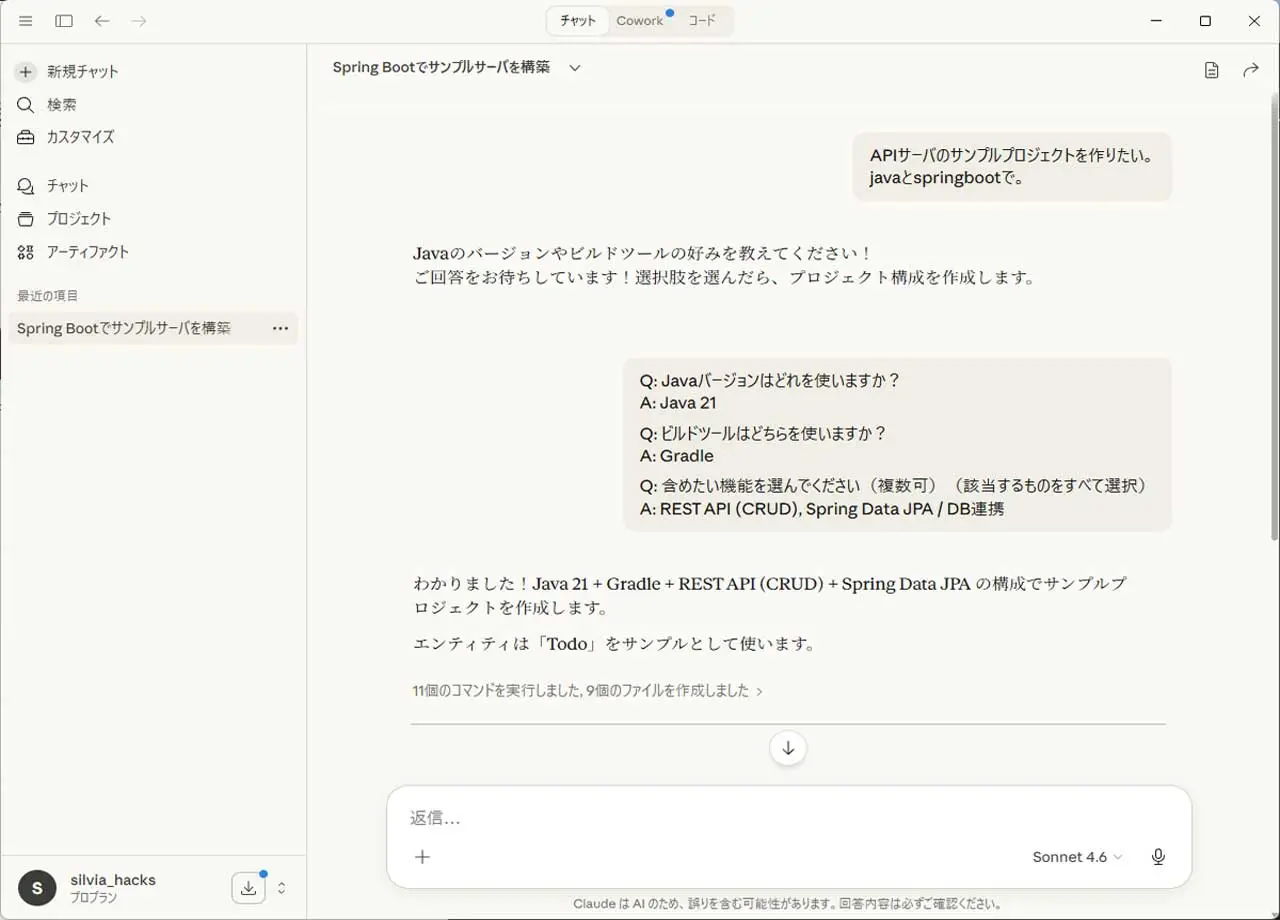Open the document icon in header
Screen dimensions: 1280x920
1211,70
